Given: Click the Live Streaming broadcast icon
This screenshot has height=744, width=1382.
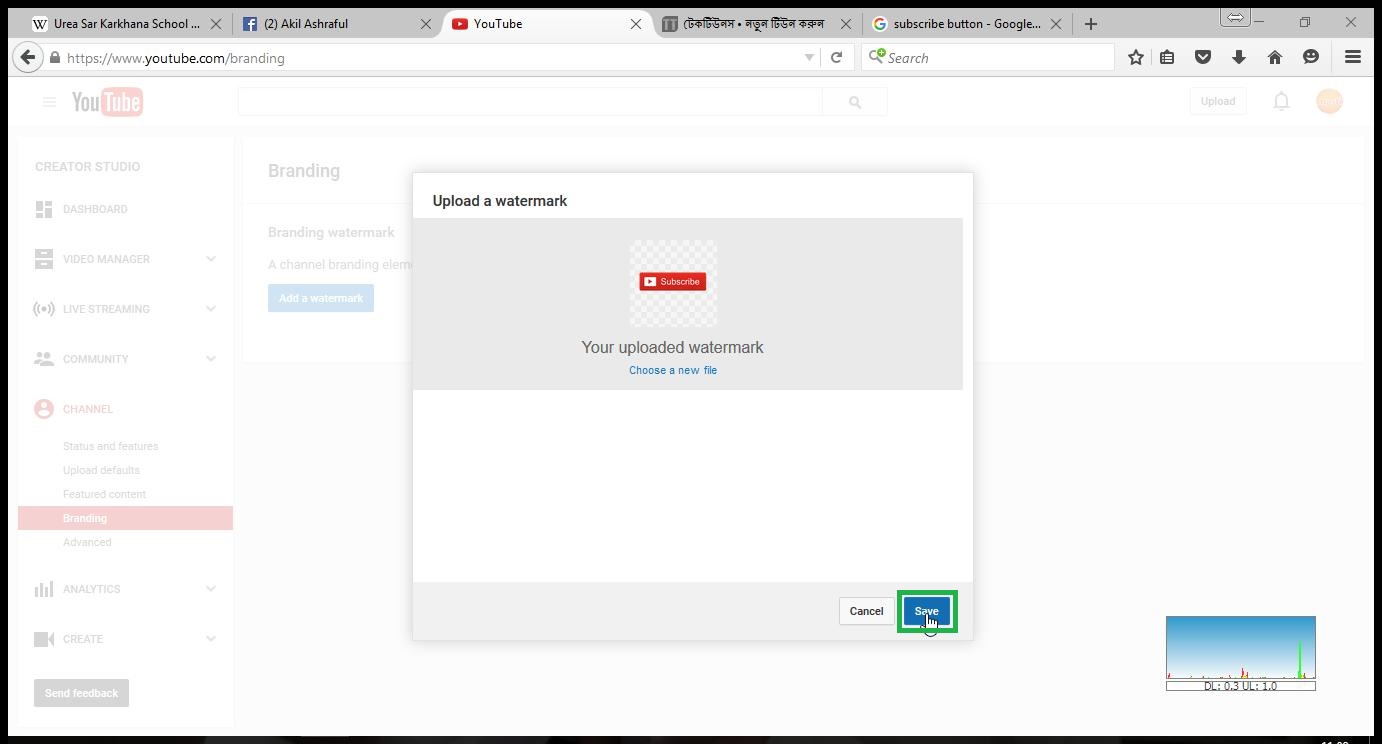Looking at the screenshot, I should click(44, 309).
